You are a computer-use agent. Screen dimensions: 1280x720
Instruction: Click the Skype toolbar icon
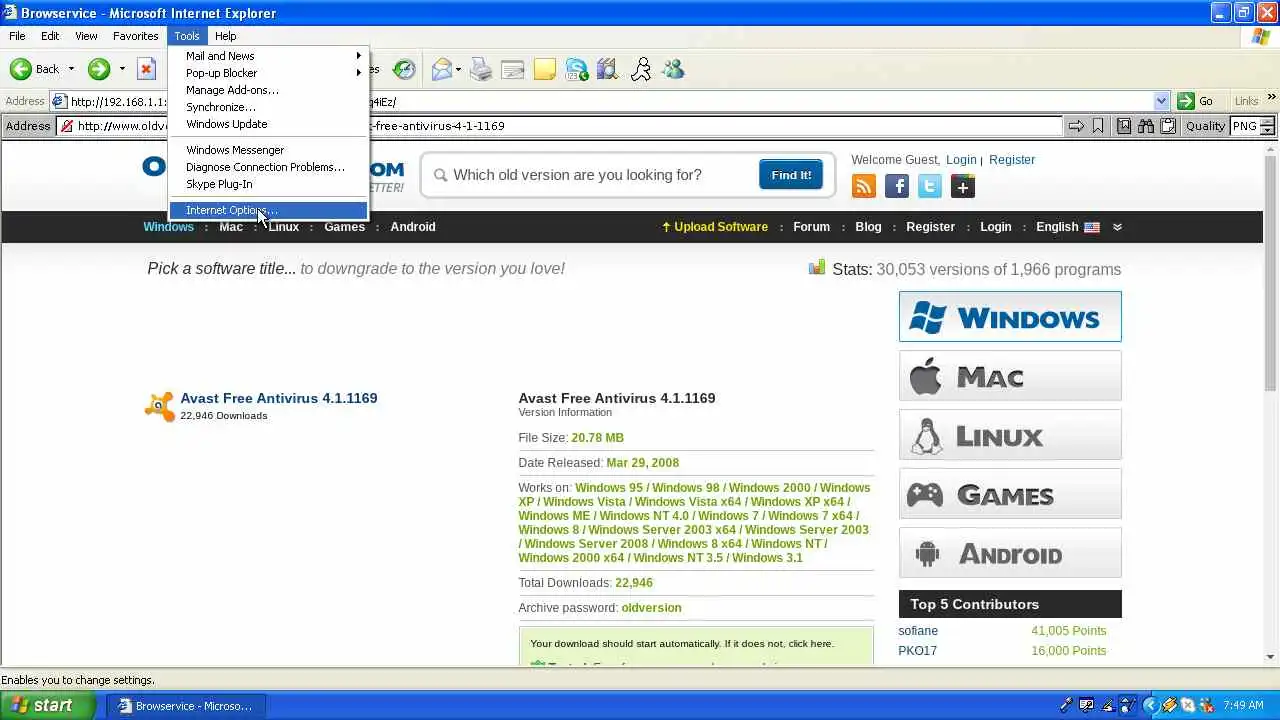tap(577, 69)
